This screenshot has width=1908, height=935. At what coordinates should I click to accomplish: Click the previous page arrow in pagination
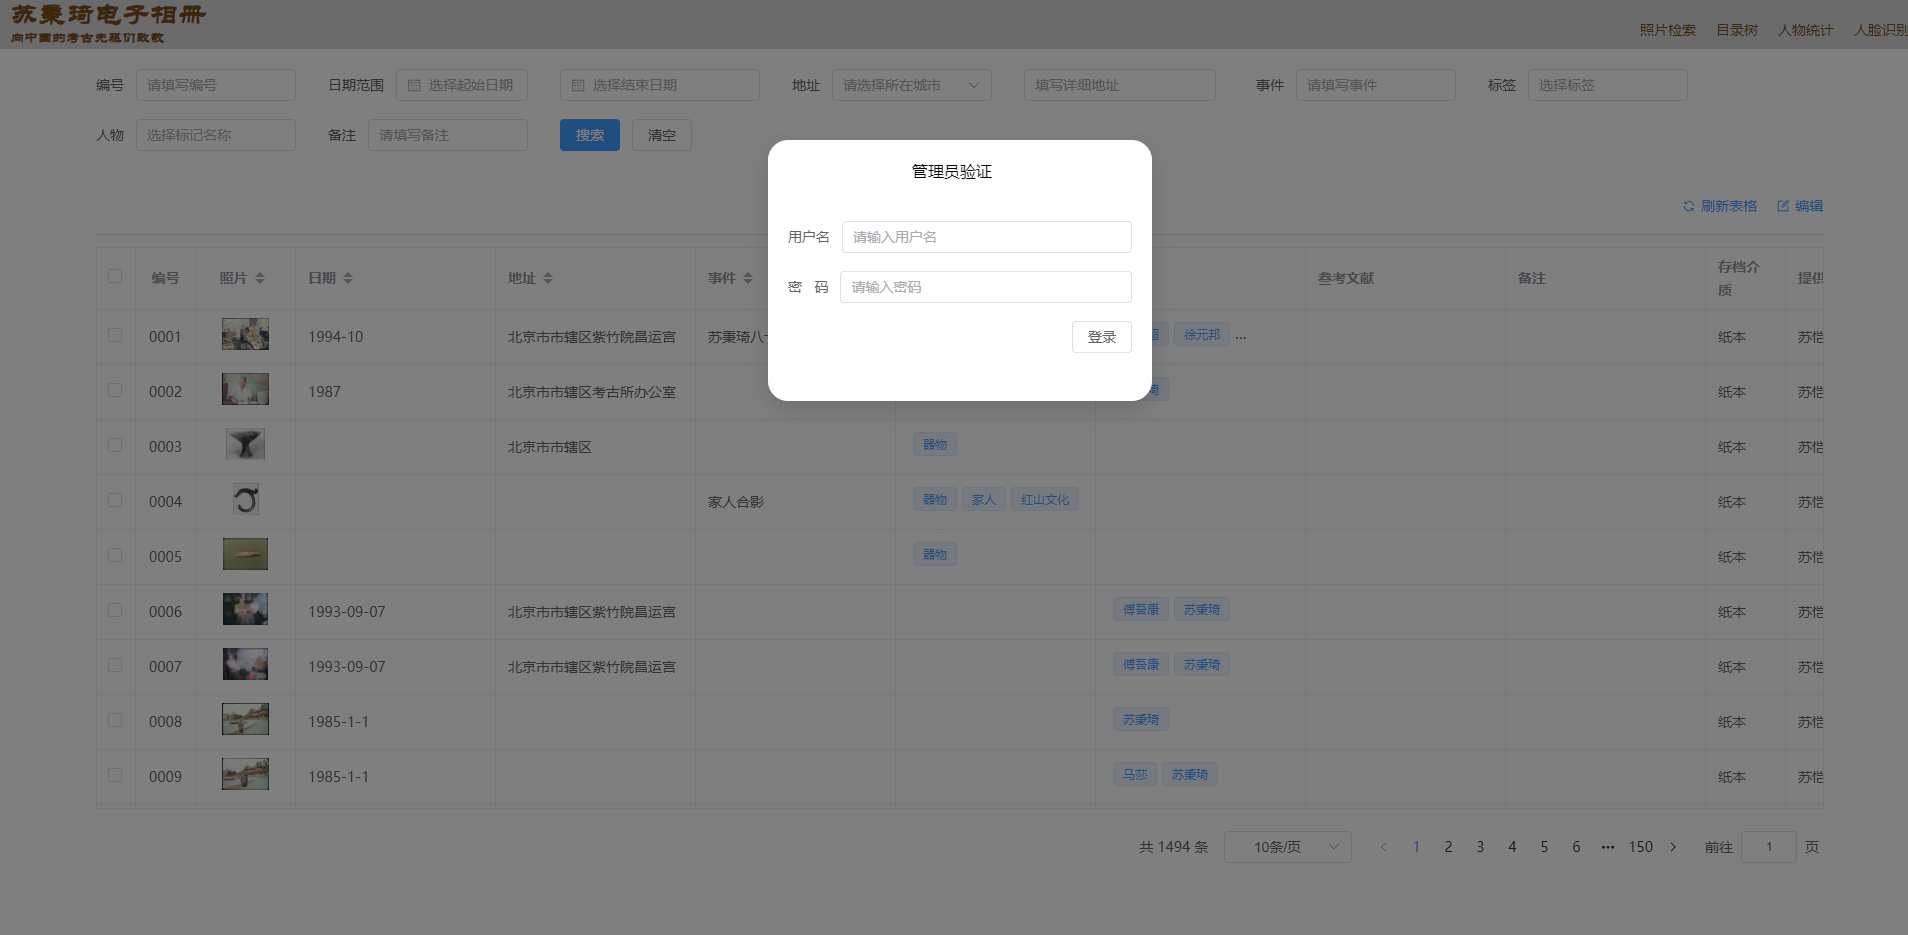click(x=1383, y=847)
